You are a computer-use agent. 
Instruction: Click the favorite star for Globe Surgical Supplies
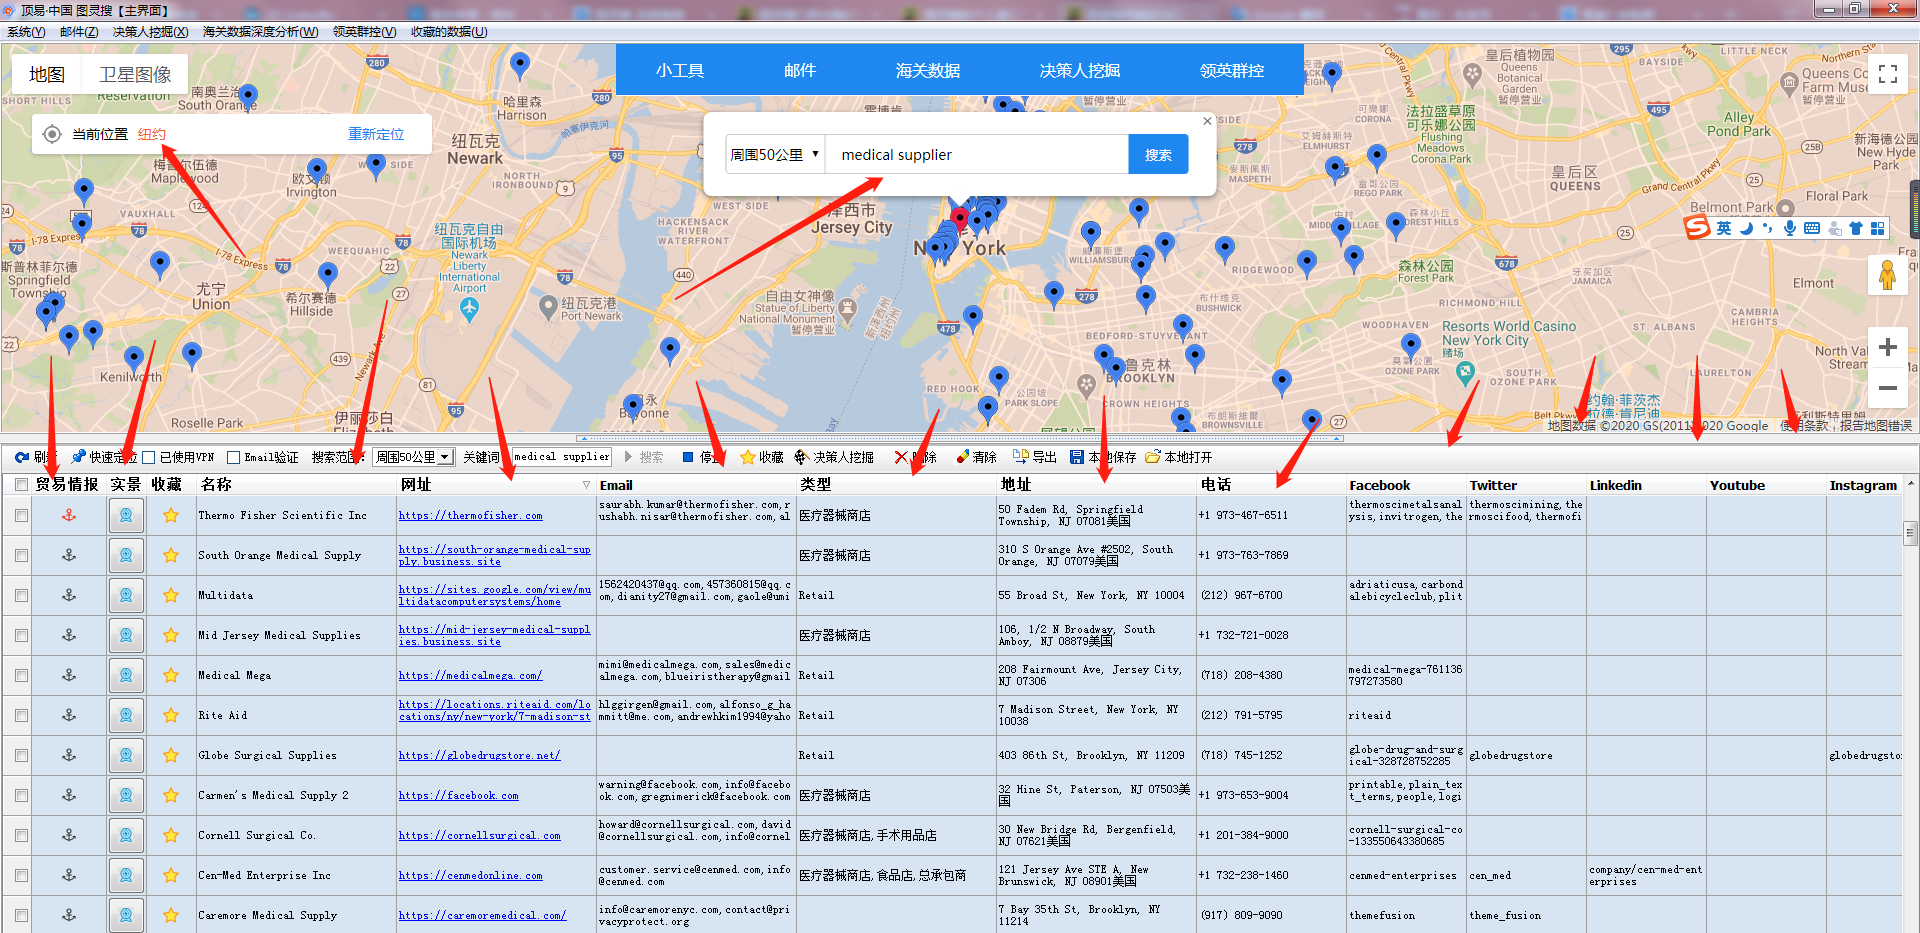click(x=171, y=755)
